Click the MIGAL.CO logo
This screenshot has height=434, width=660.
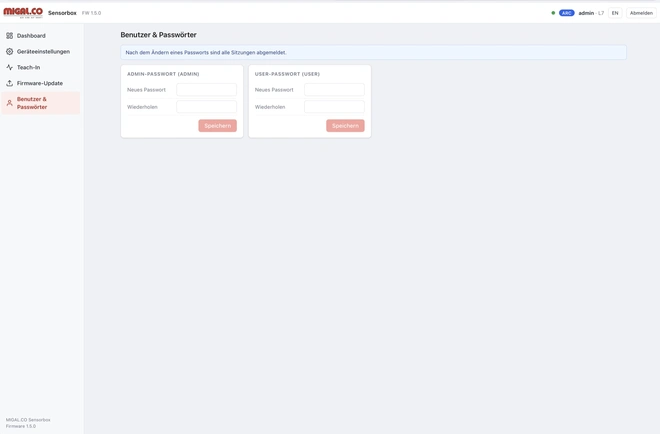pos(23,13)
